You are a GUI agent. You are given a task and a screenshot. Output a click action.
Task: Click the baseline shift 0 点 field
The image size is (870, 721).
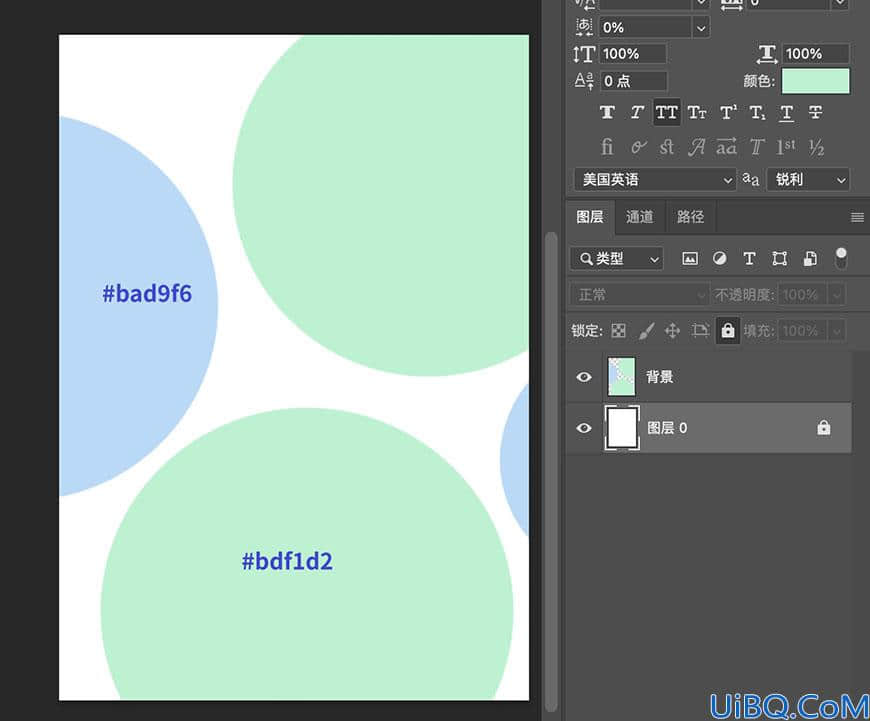point(633,81)
